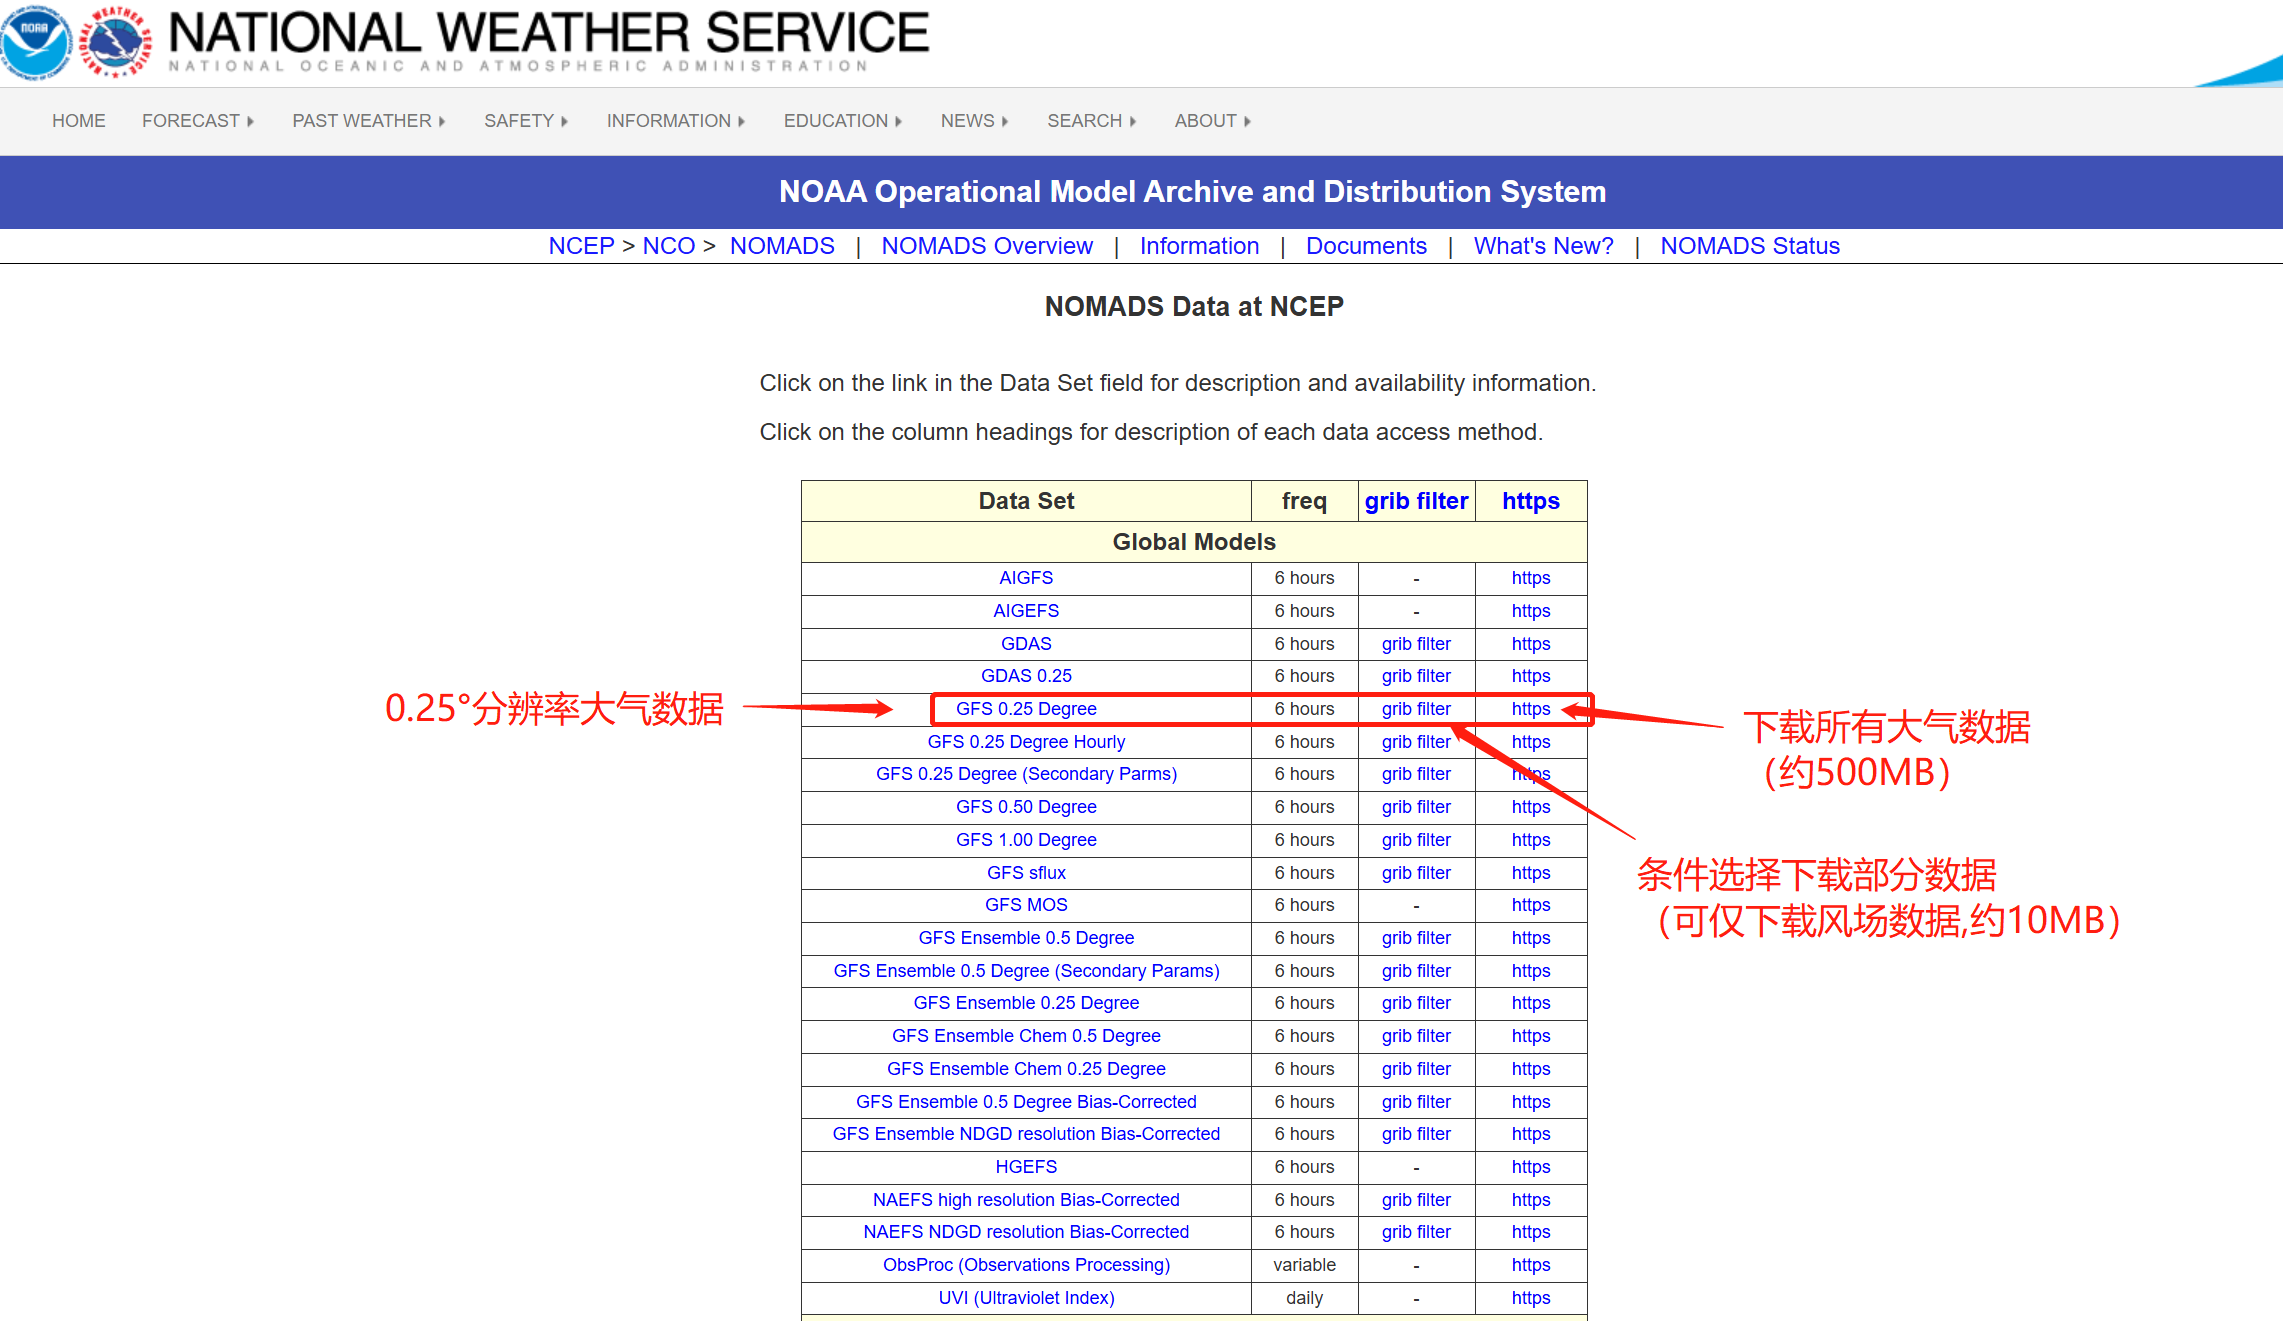
Task: Click https link in the ObsProc row
Action: [x=1531, y=1265]
